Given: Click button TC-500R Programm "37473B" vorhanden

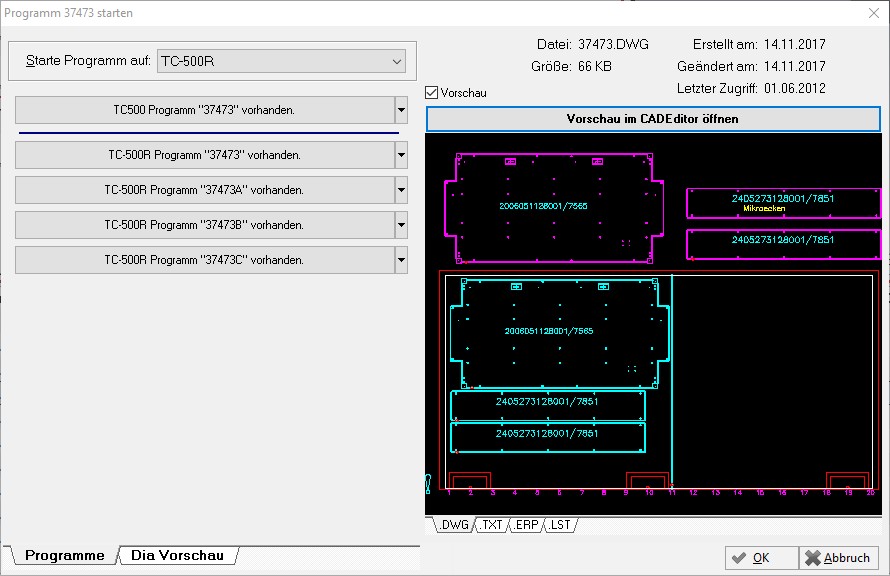Looking at the screenshot, I should click(x=205, y=225).
